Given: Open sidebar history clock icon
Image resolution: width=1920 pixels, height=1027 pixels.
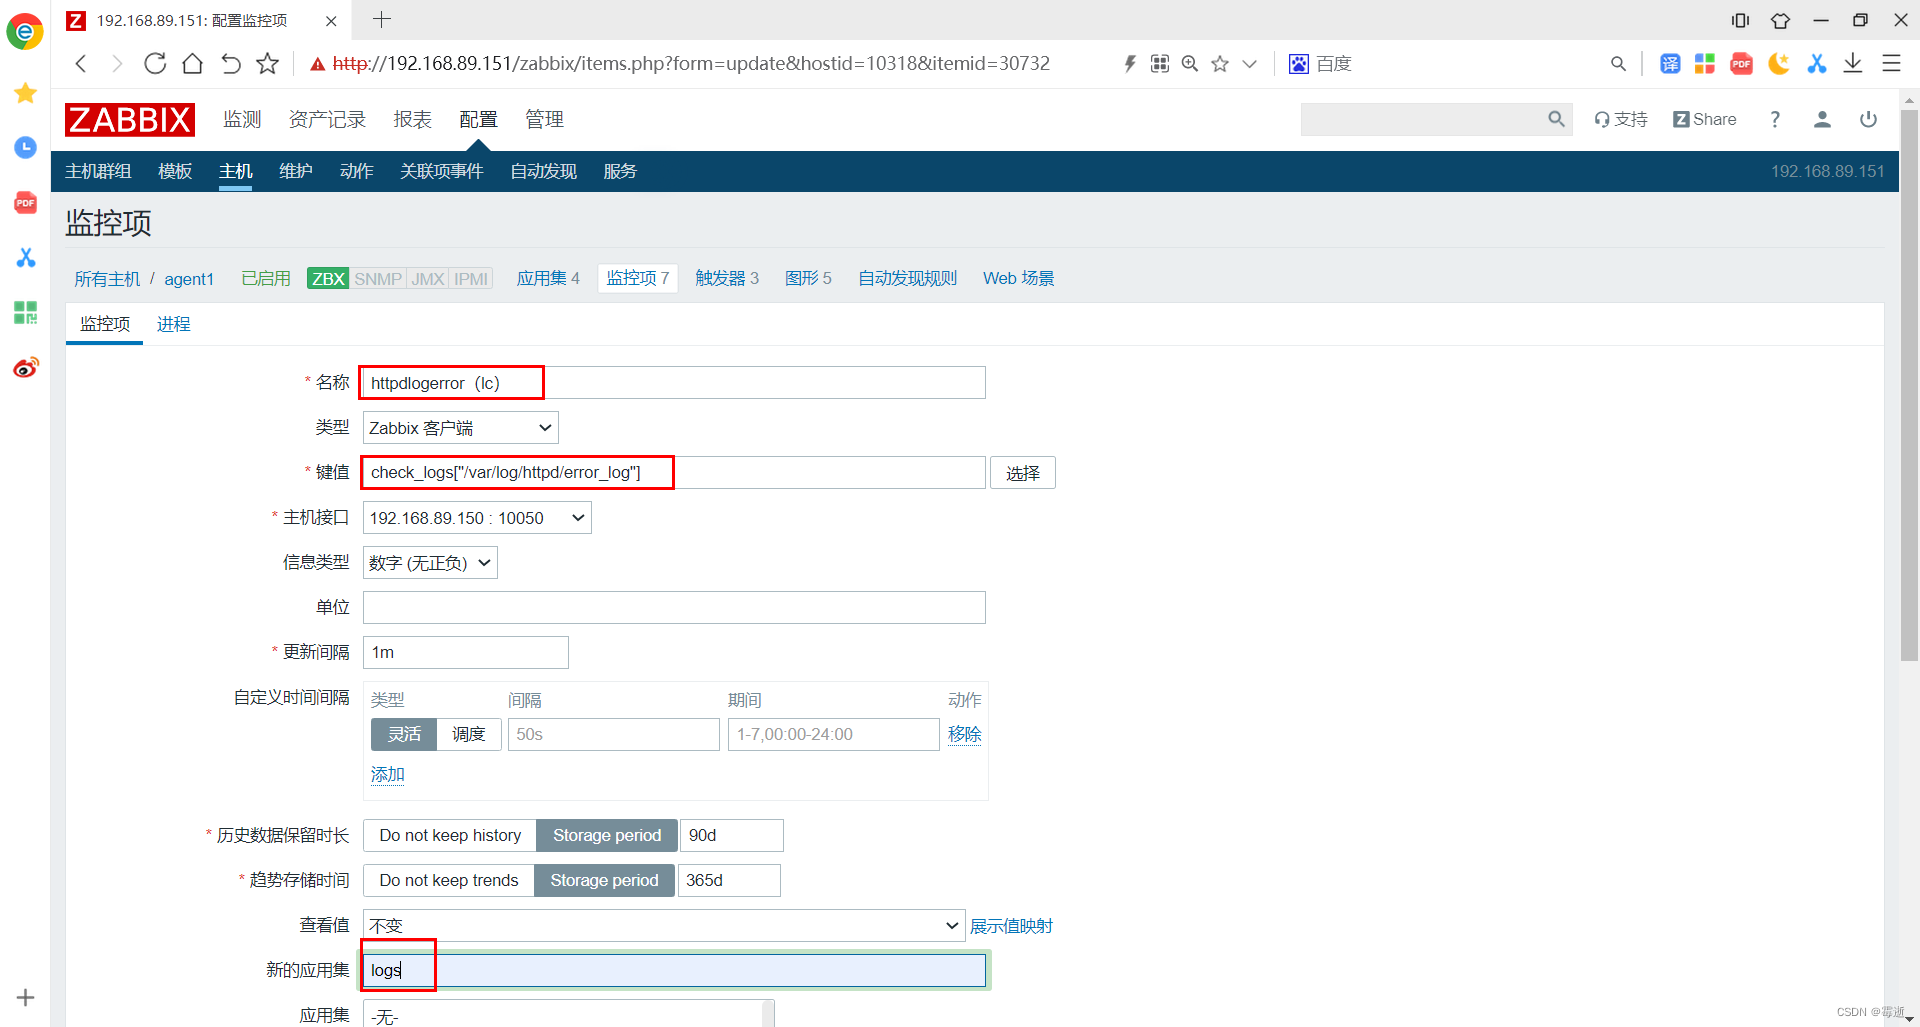Looking at the screenshot, I should (x=26, y=148).
